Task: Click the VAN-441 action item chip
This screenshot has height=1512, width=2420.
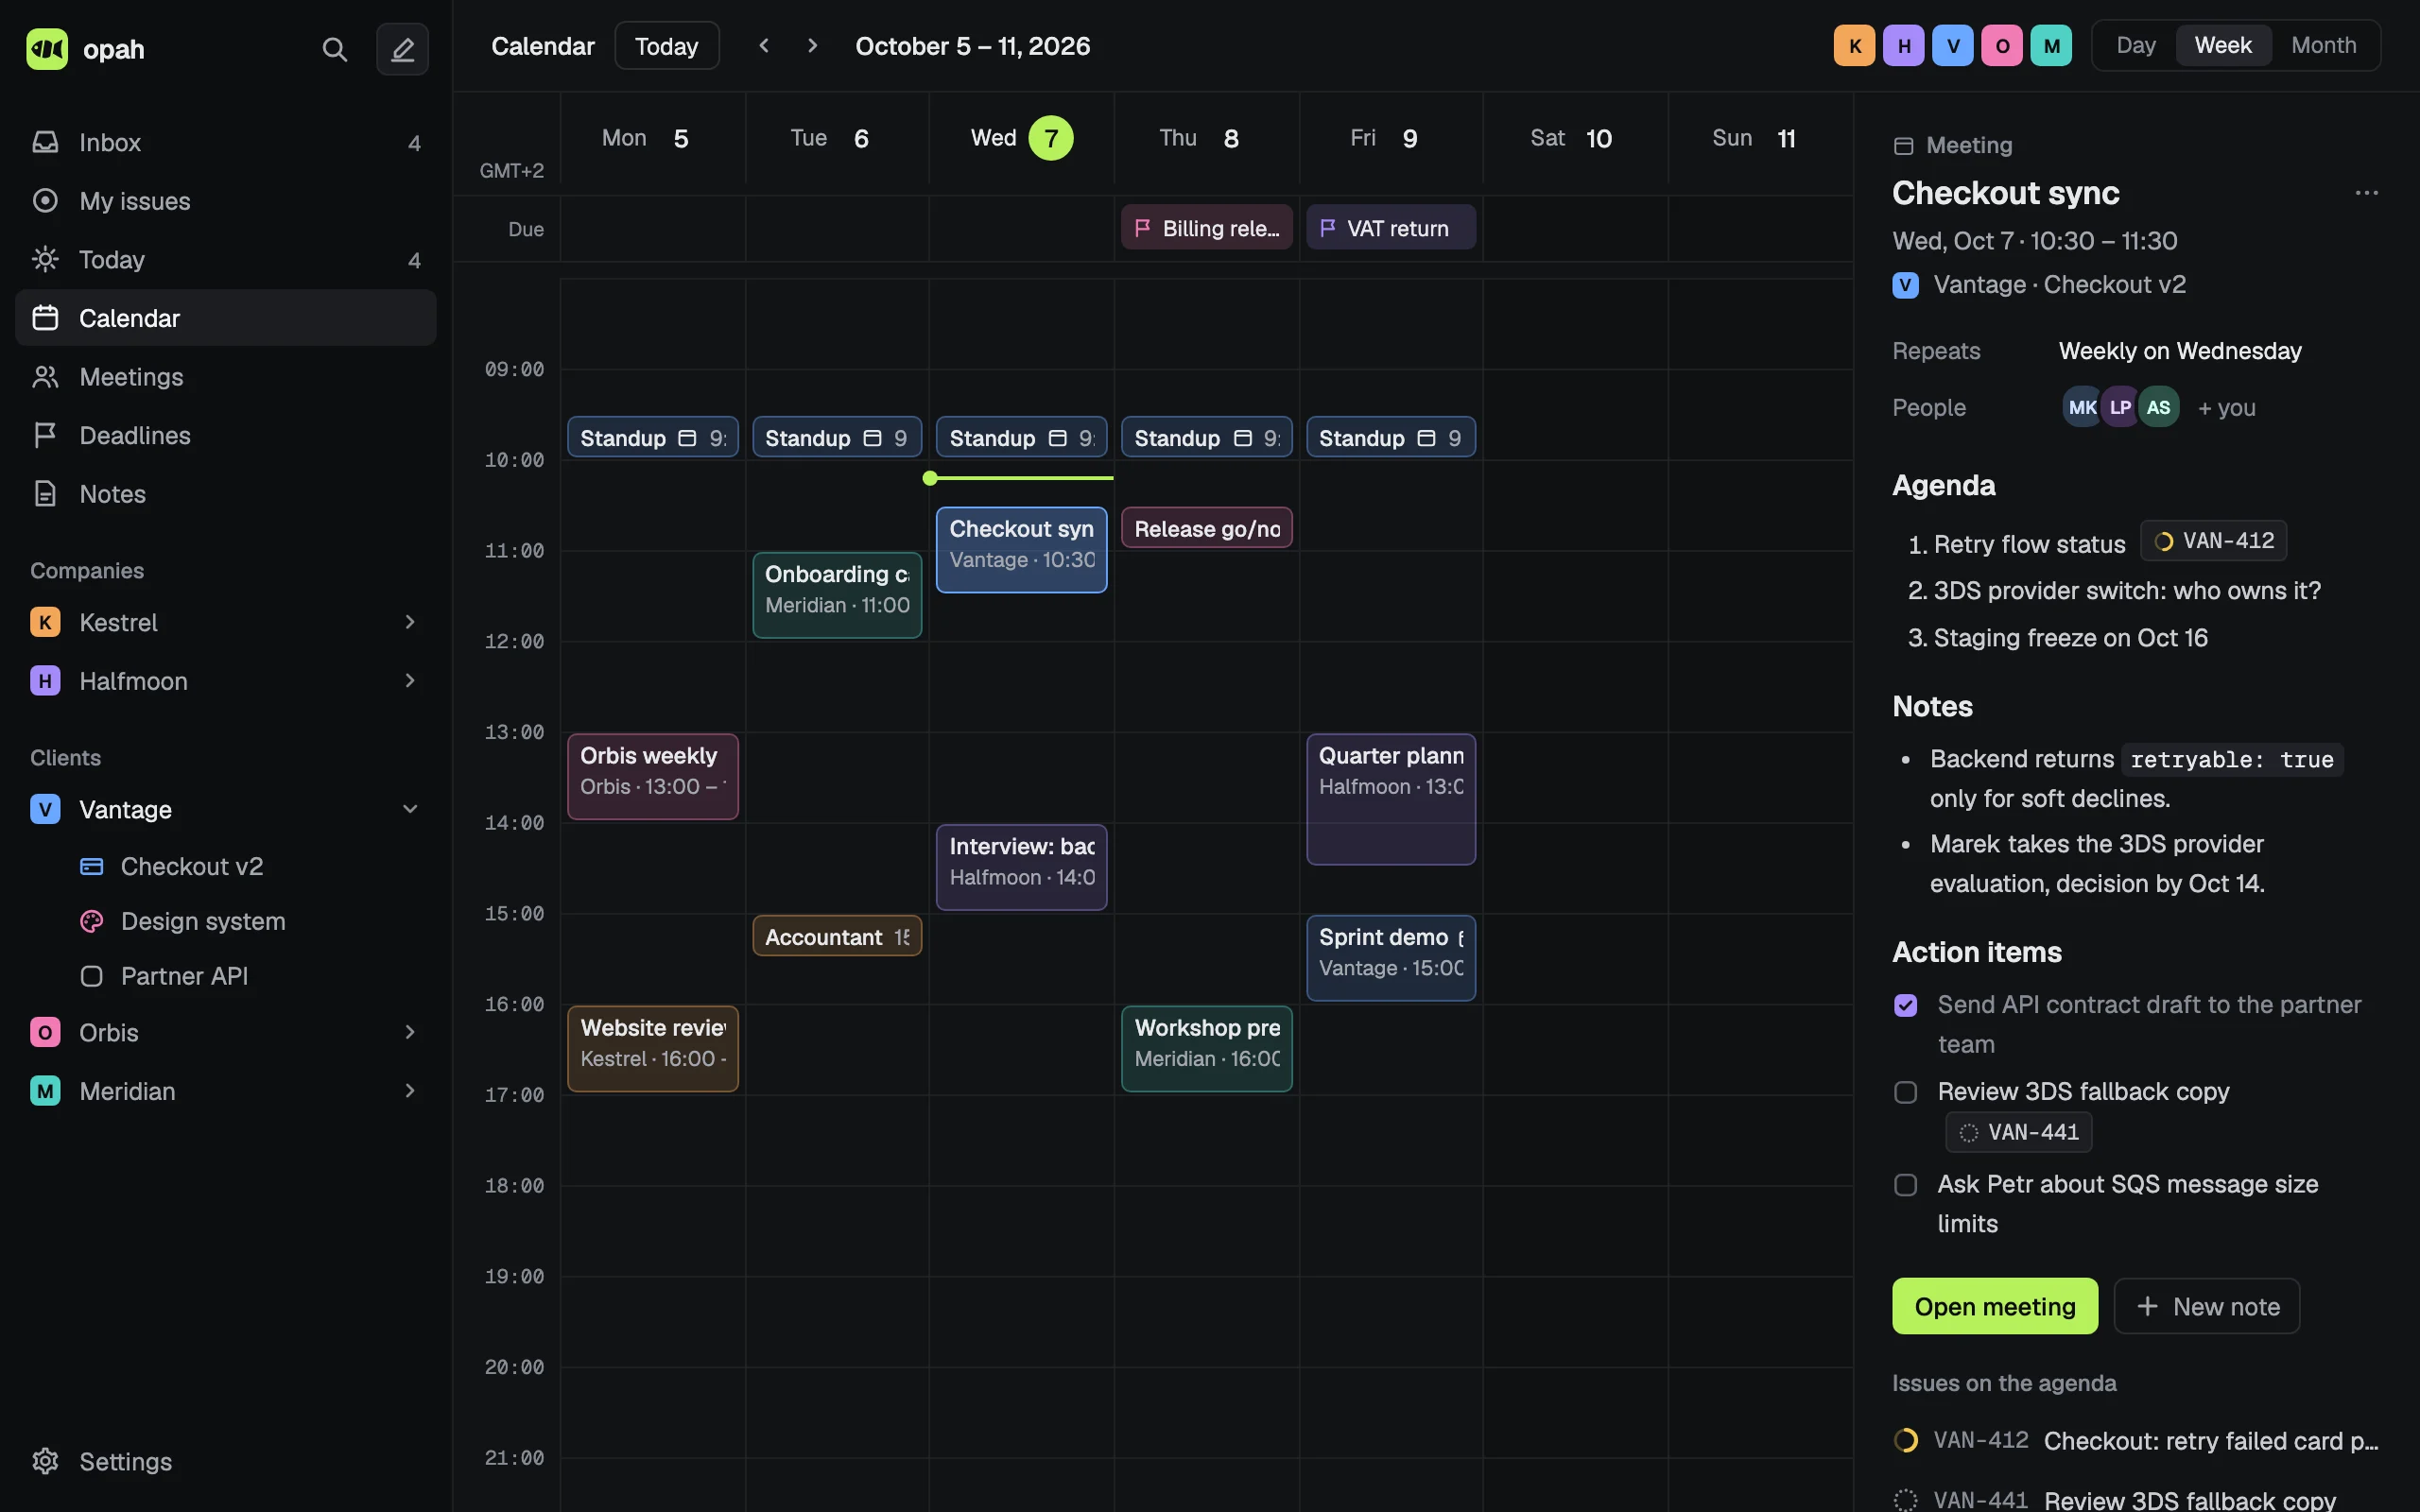Action: coord(2018,1132)
